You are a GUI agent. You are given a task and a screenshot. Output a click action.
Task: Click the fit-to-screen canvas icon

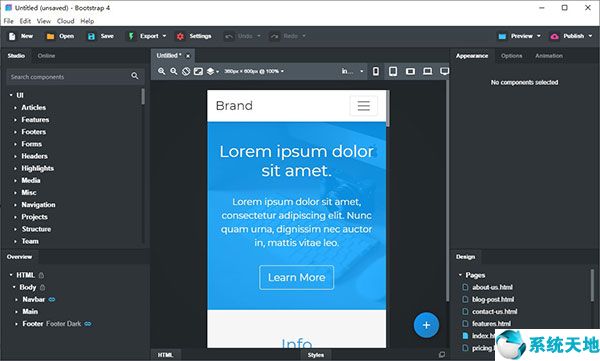tap(198, 71)
